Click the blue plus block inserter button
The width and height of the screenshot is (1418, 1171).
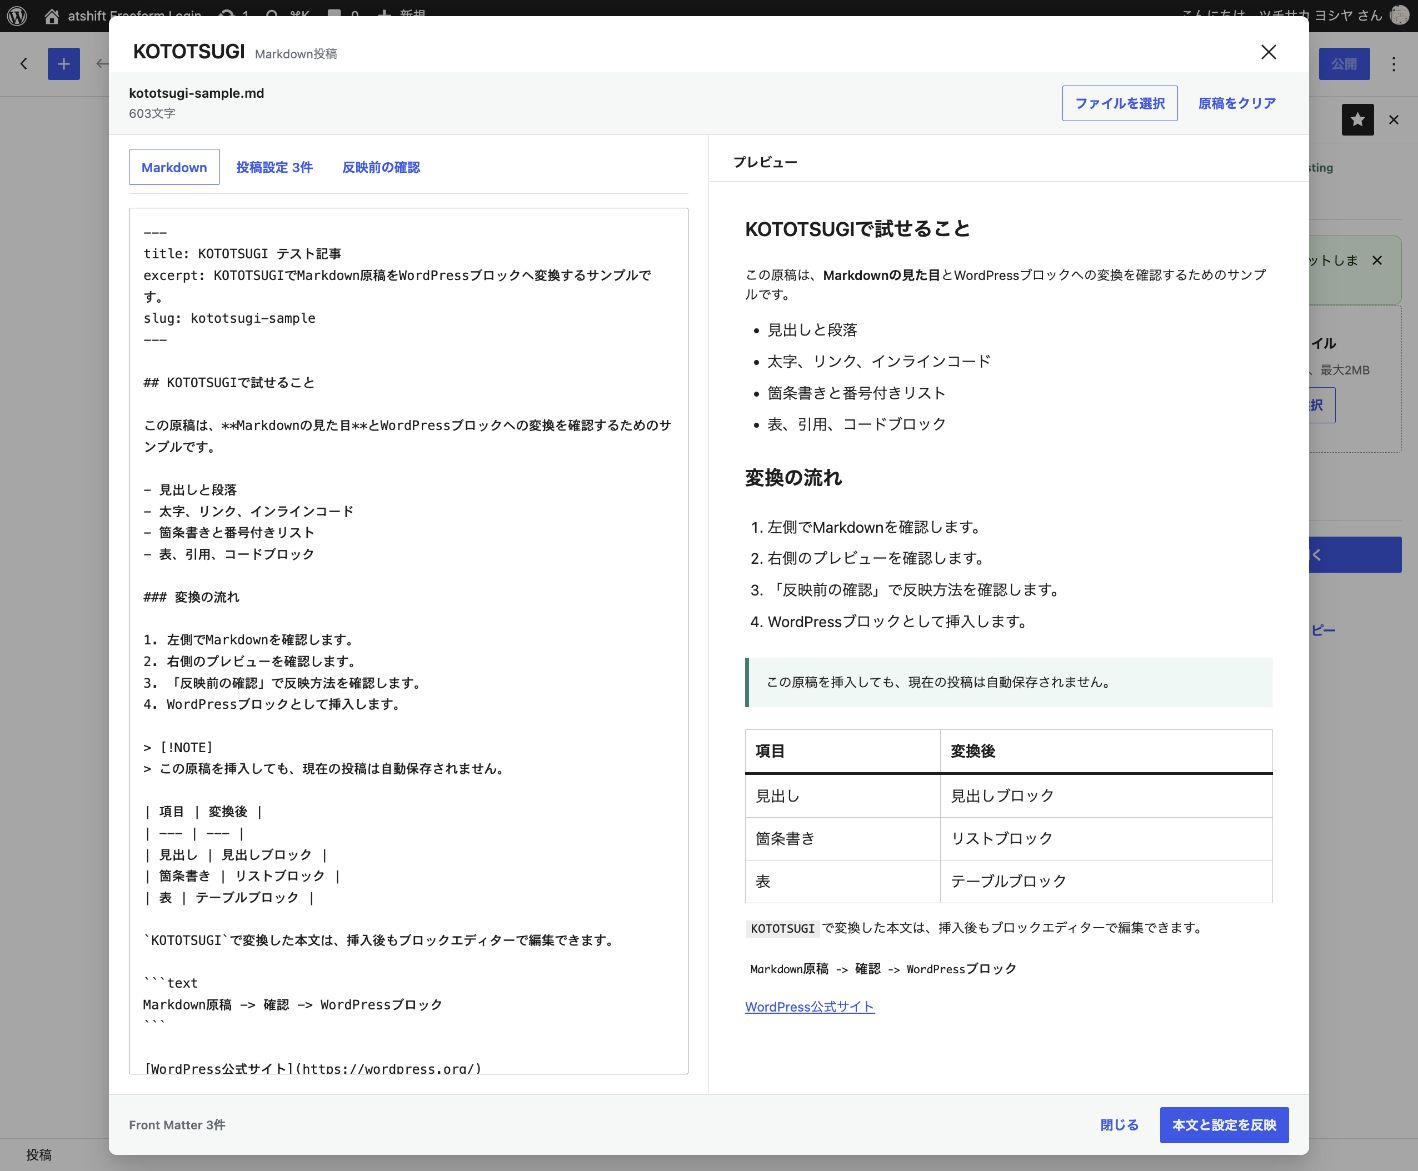point(64,64)
